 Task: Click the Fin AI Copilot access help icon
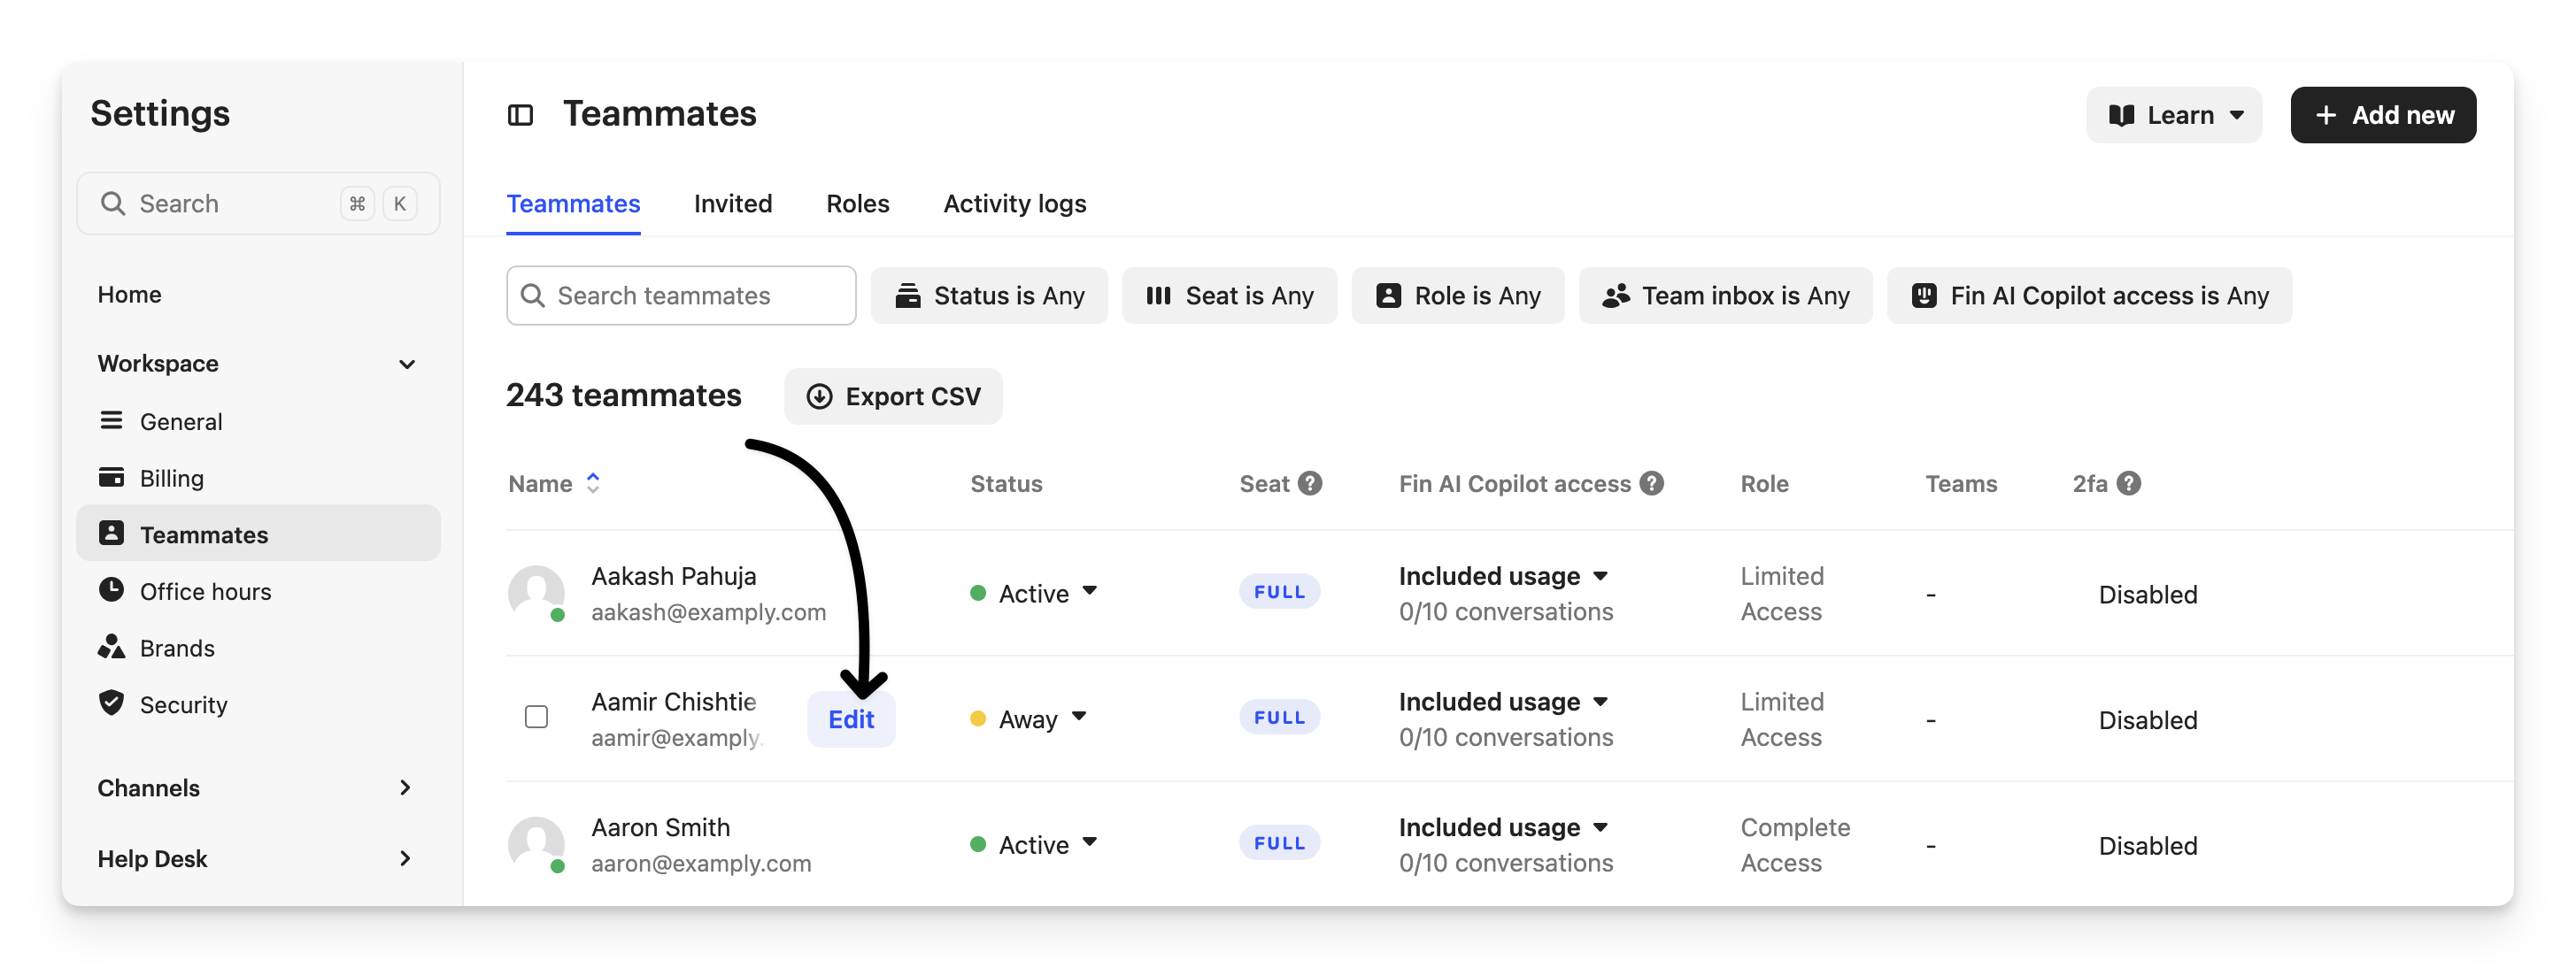click(1652, 483)
